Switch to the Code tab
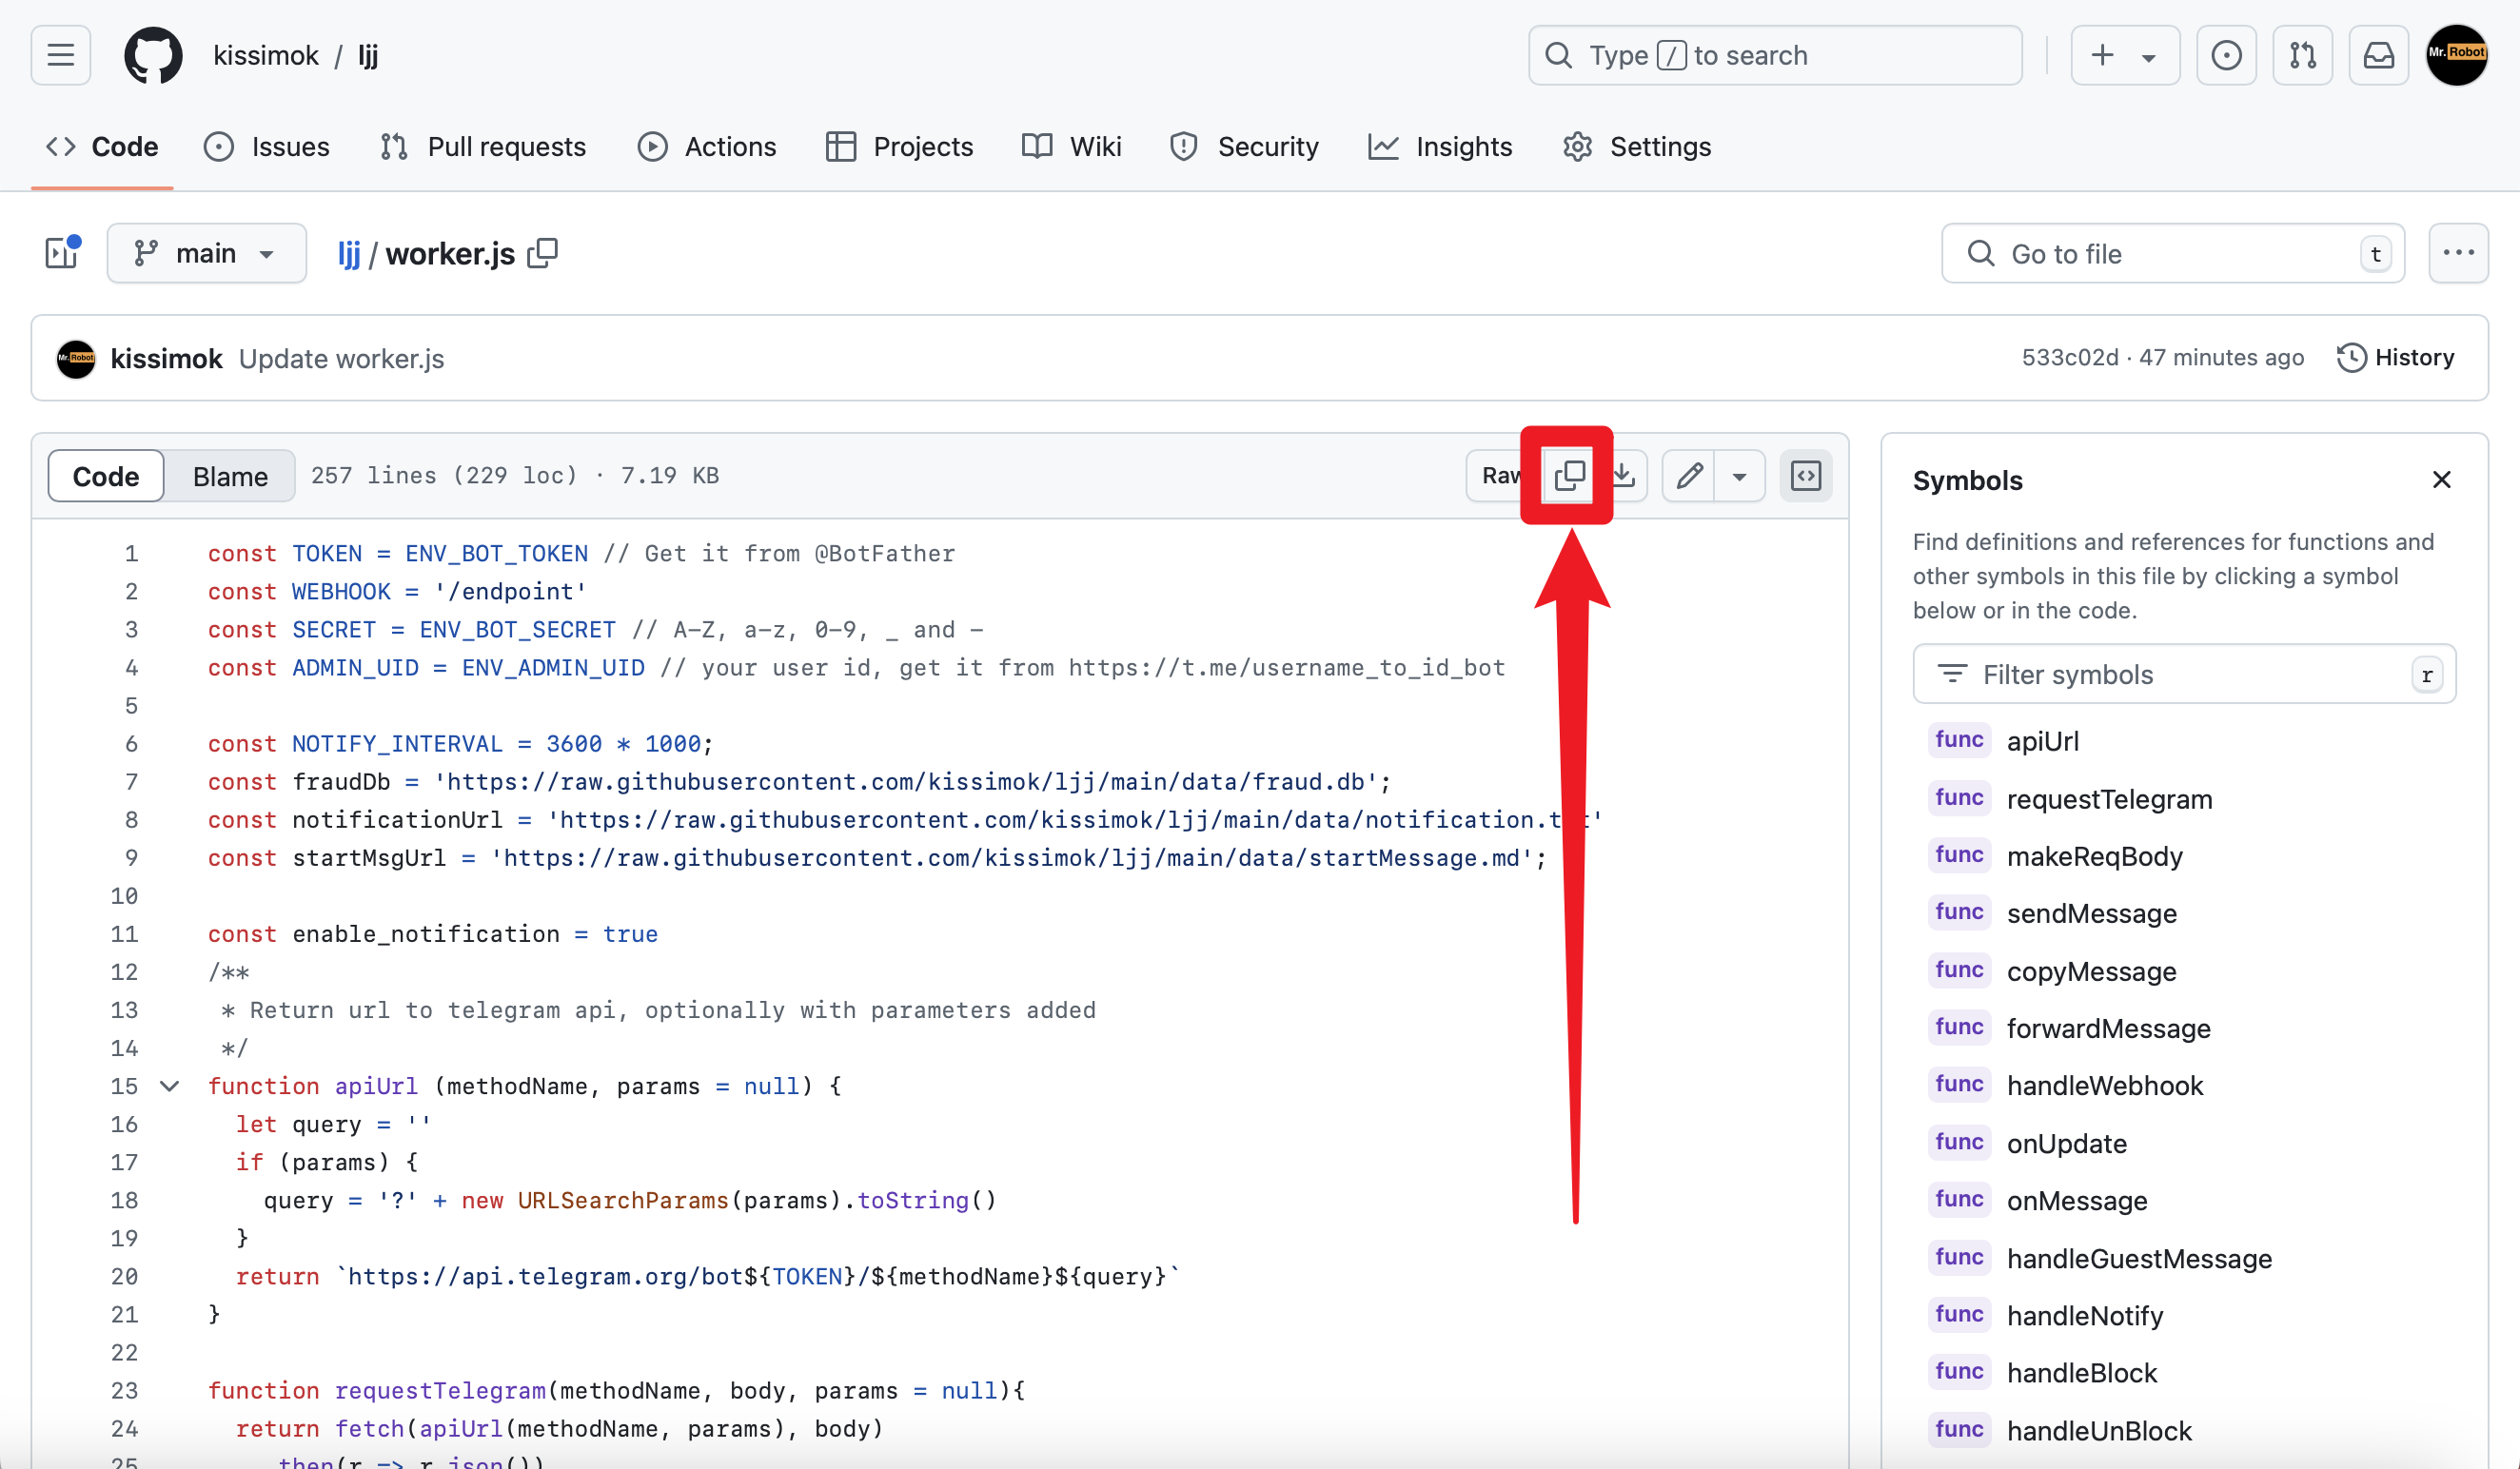2520x1469 pixels. [x=102, y=147]
